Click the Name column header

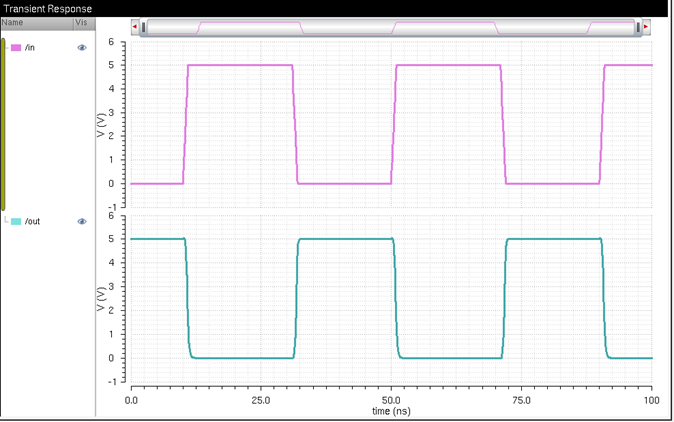37,23
